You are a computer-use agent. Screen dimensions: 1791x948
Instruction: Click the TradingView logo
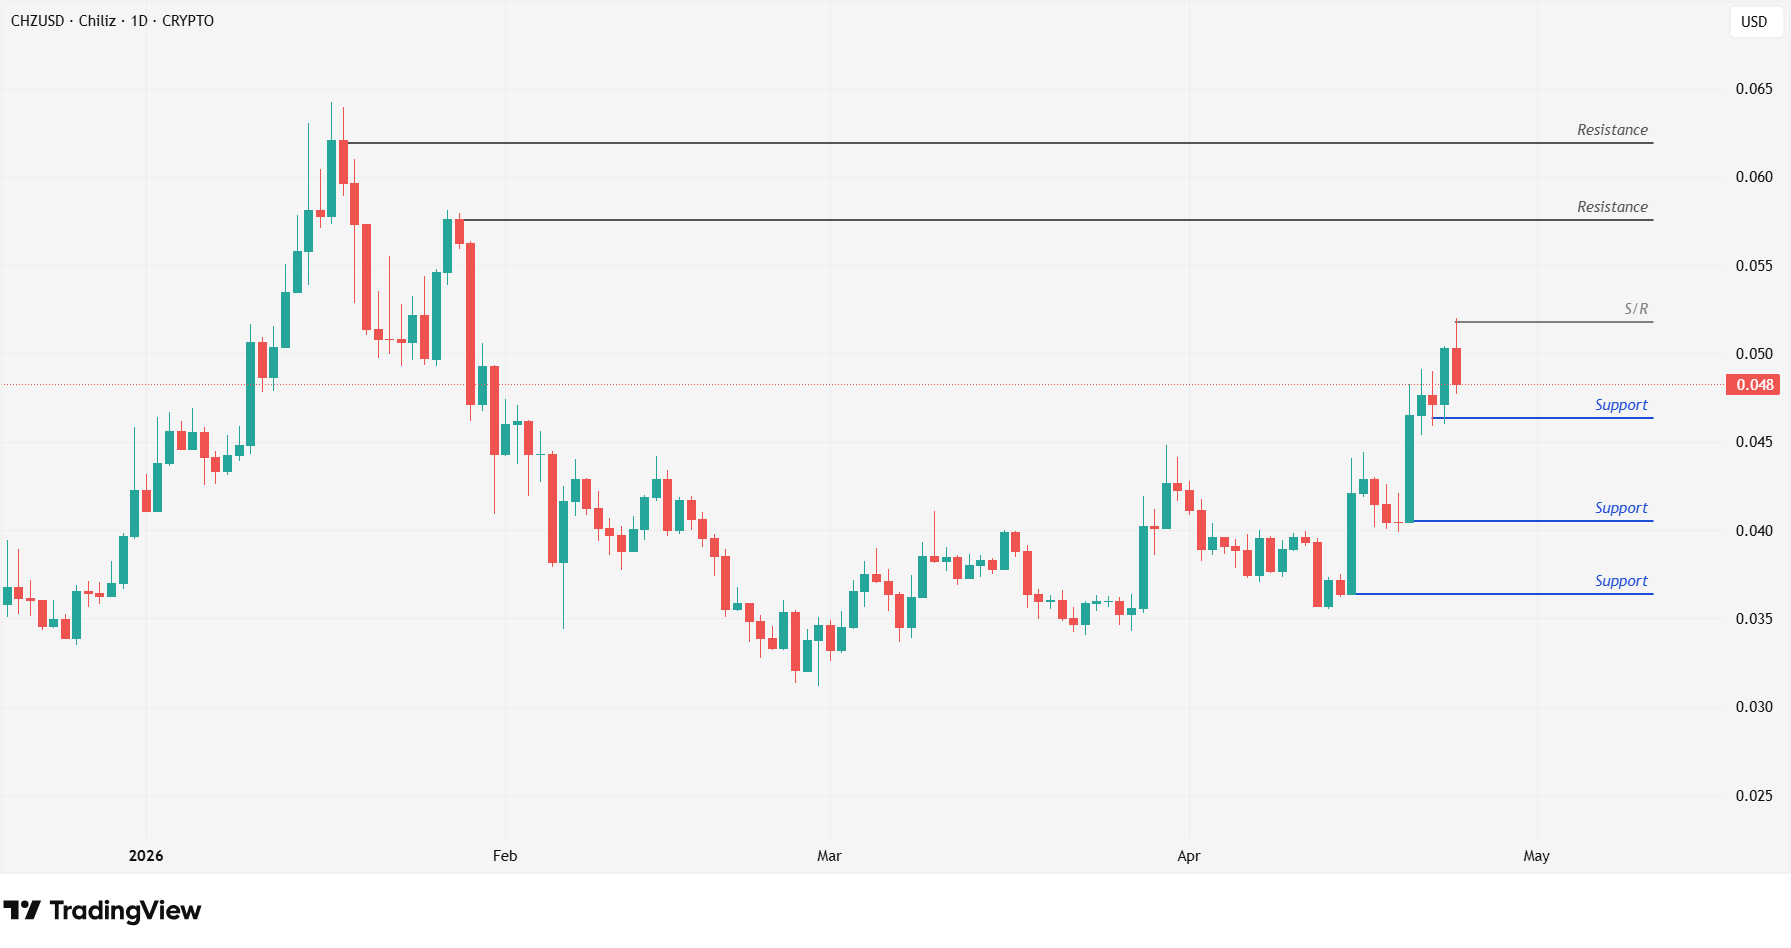(x=102, y=911)
